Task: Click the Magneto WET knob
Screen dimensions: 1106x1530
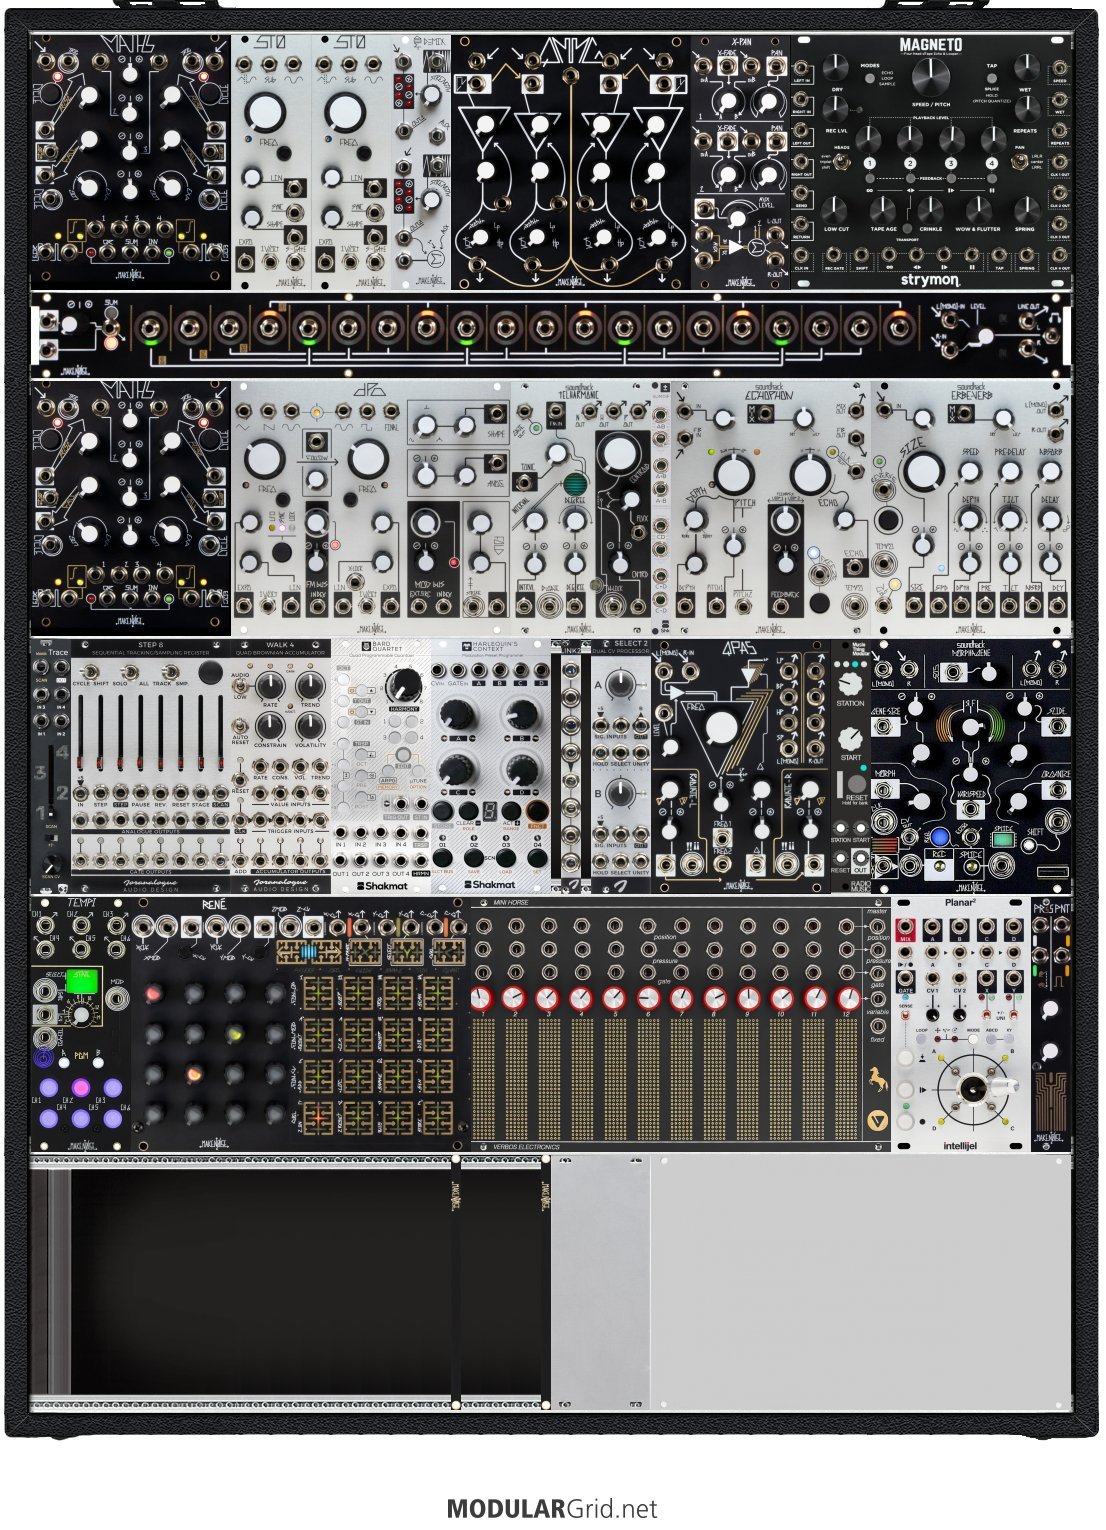Action: (x=1025, y=67)
